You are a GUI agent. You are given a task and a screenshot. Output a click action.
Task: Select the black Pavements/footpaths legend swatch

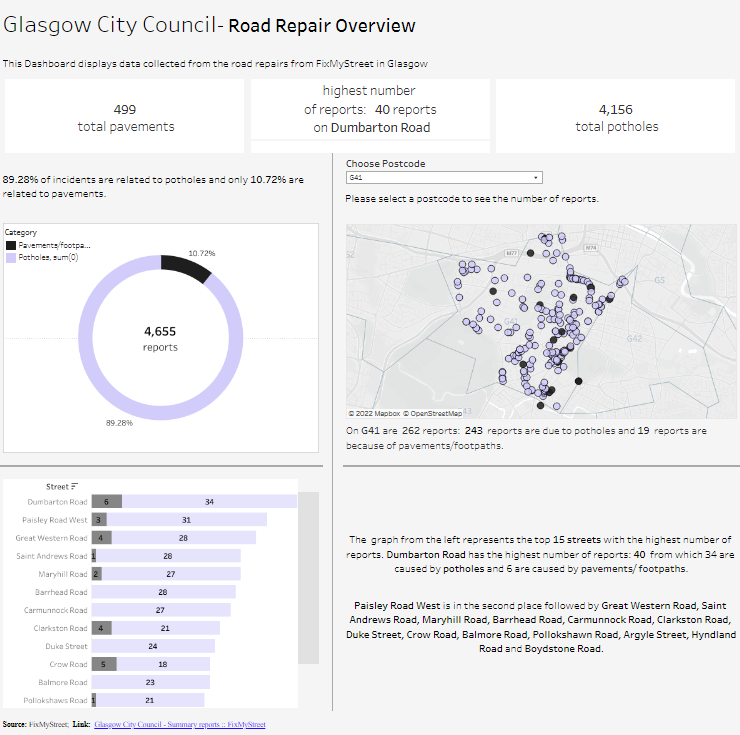click(11, 245)
